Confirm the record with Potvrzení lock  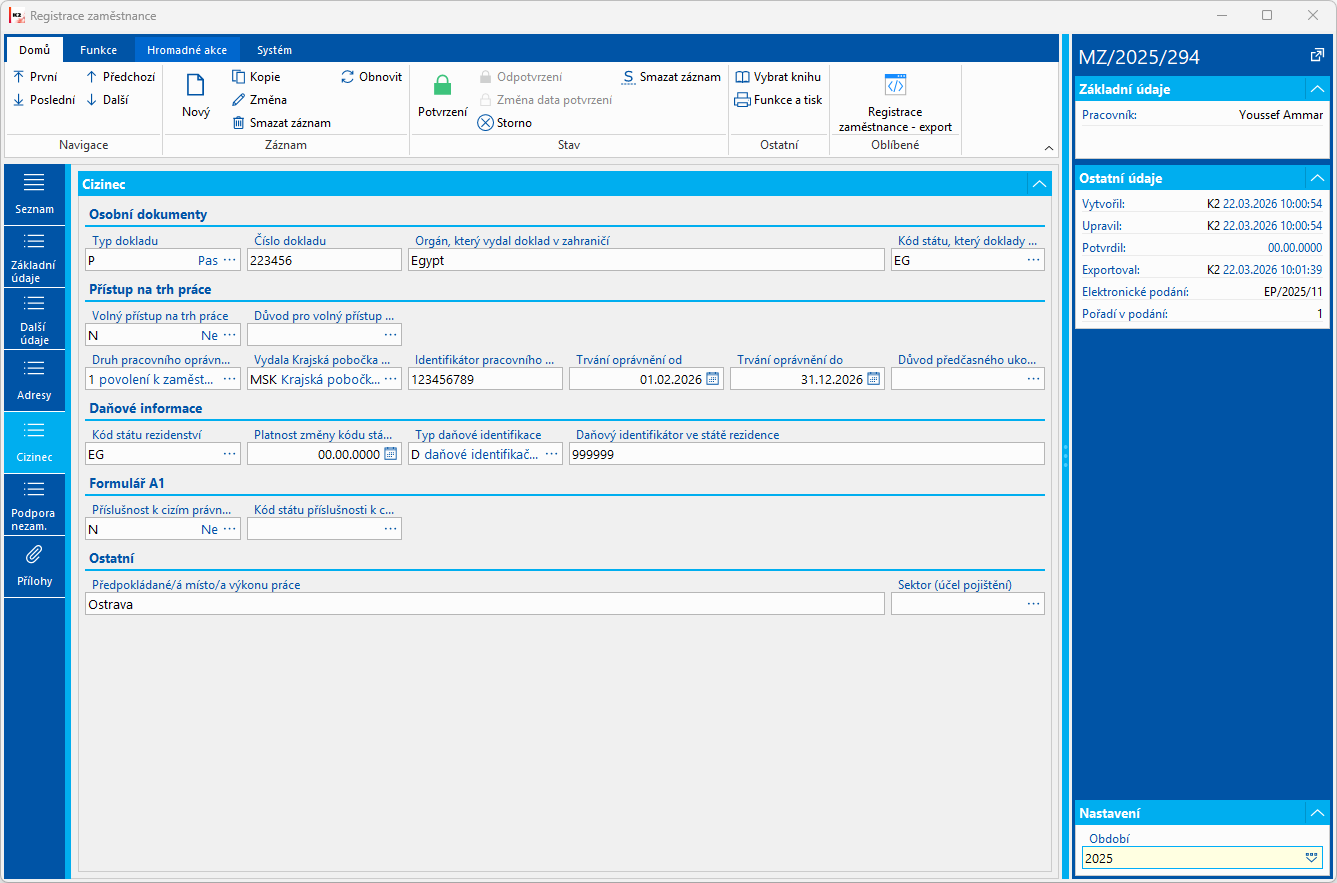(442, 96)
